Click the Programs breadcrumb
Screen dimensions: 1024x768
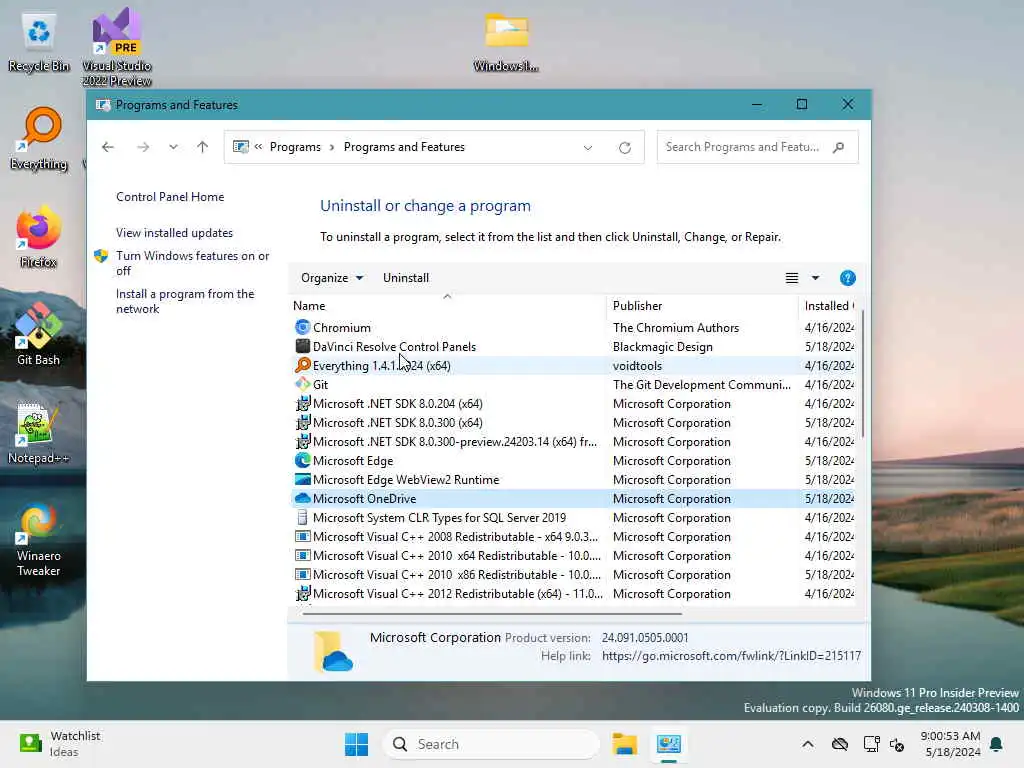click(x=295, y=147)
